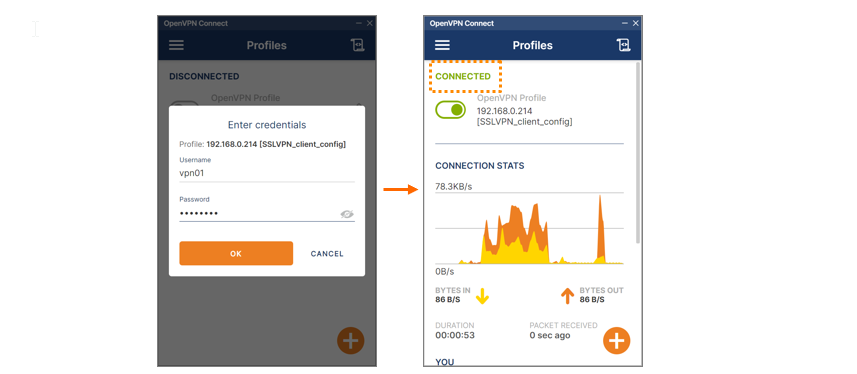Click orange Bytes Out up arrow
This screenshot has height=374, width=857.
pyautogui.click(x=567, y=296)
